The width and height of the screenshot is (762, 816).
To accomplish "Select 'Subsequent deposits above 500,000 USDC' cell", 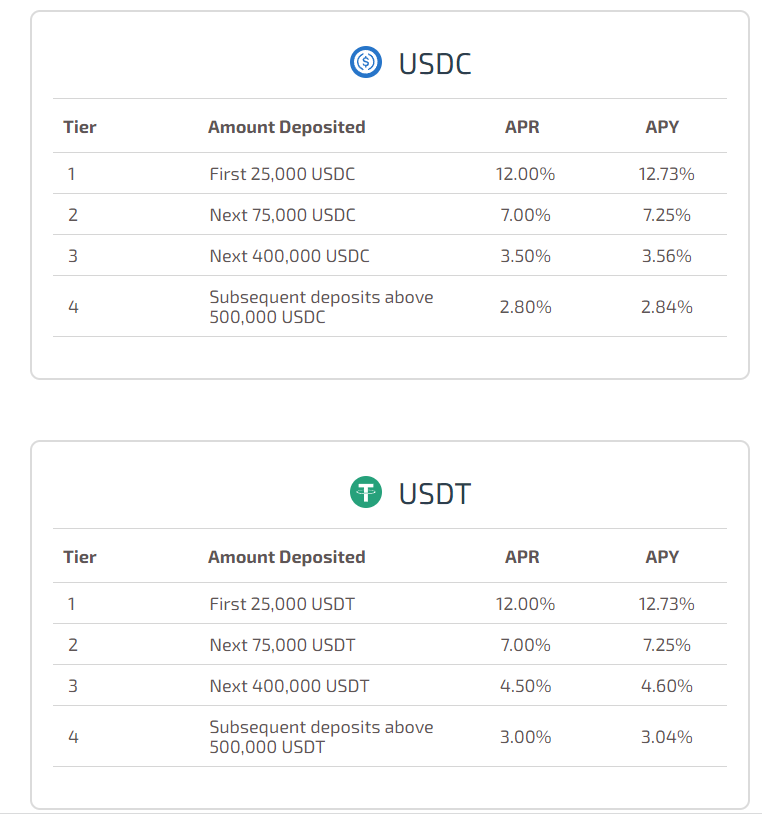I will 321,307.
